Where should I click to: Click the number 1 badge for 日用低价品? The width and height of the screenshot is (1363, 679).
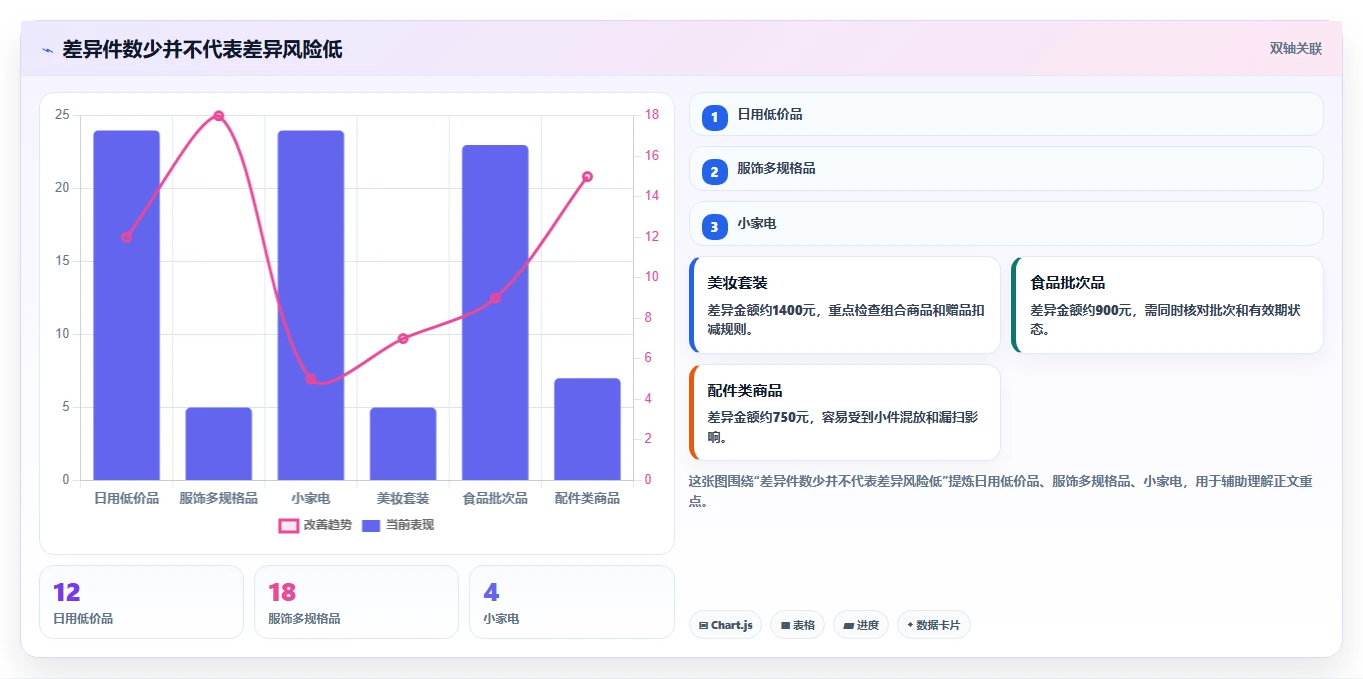[714, 118]
